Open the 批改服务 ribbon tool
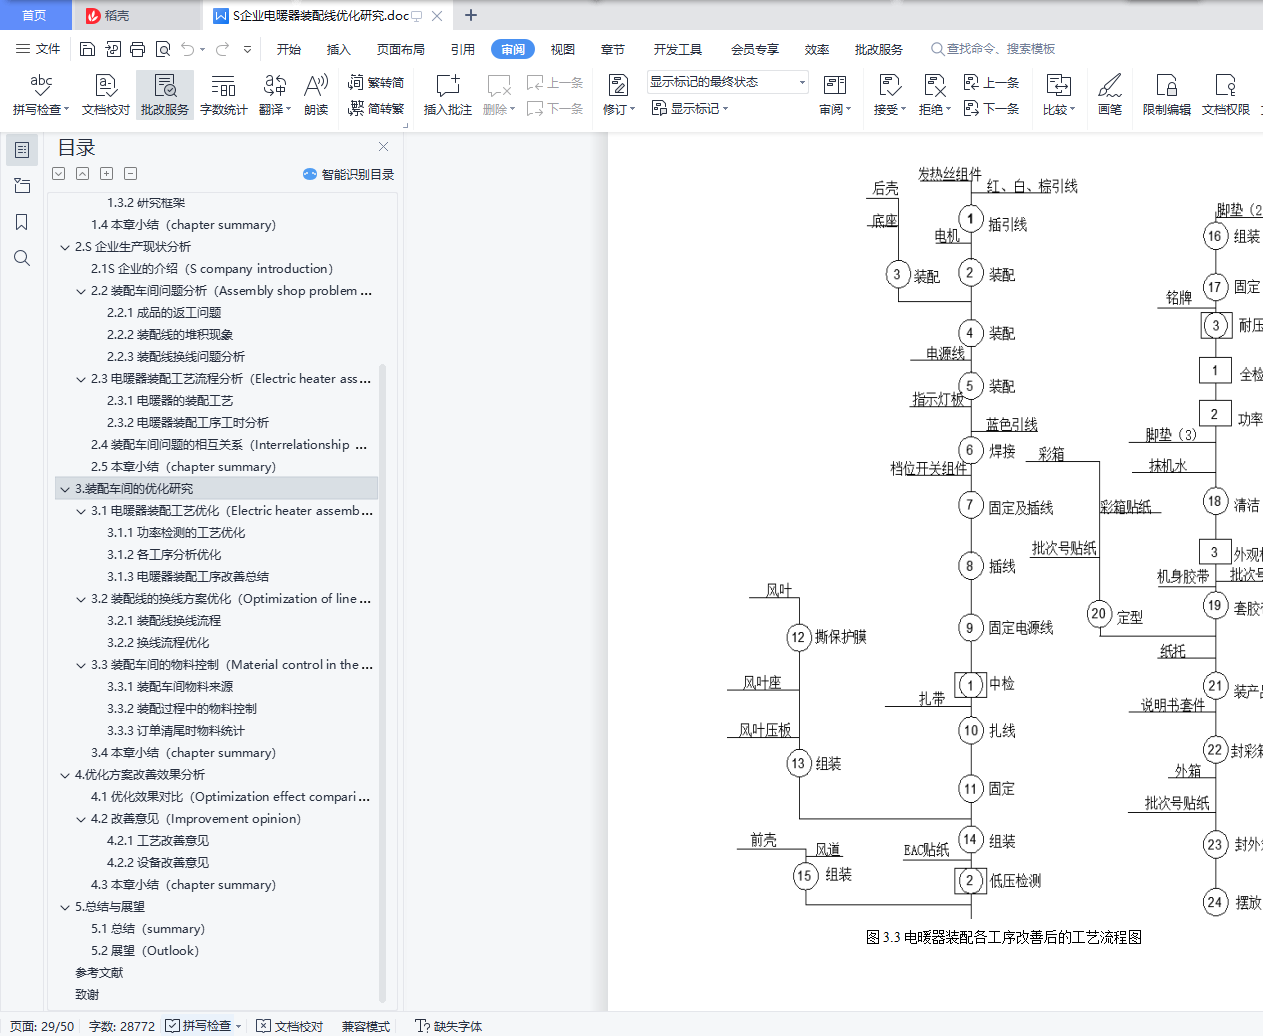 coord(165,95)
